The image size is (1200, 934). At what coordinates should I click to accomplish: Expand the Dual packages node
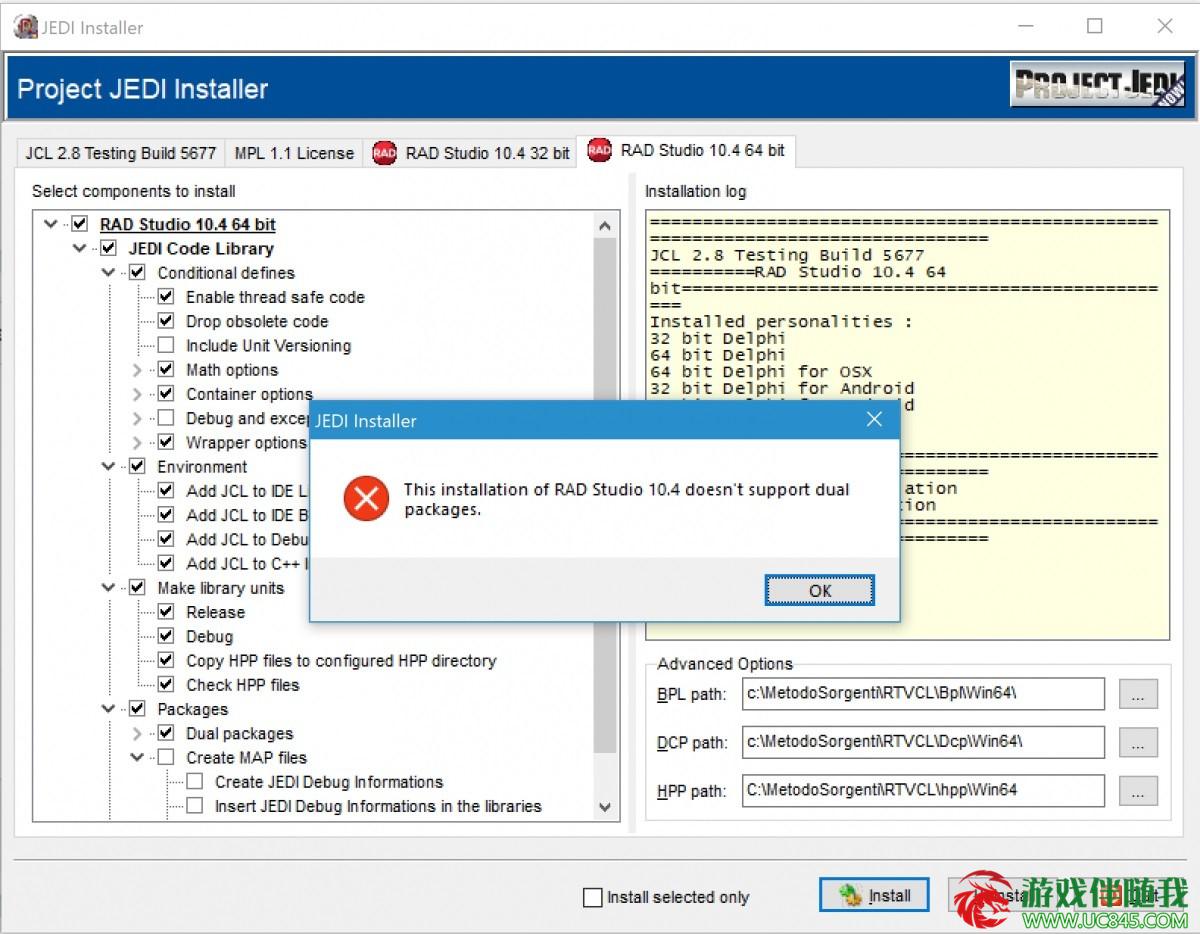pos(138,733)
